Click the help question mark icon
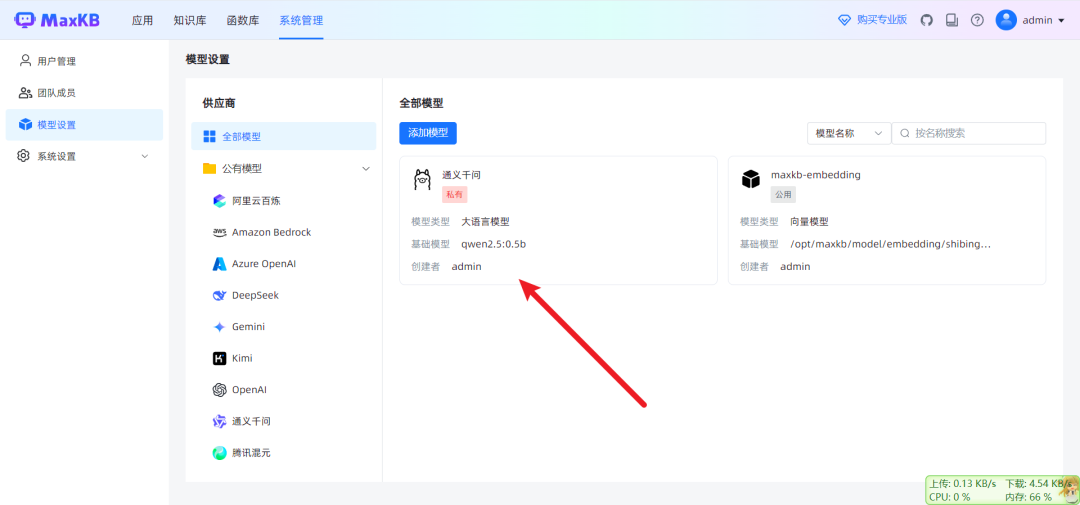Viewport: 1080px width, 505px height. [x=977, y=20]
